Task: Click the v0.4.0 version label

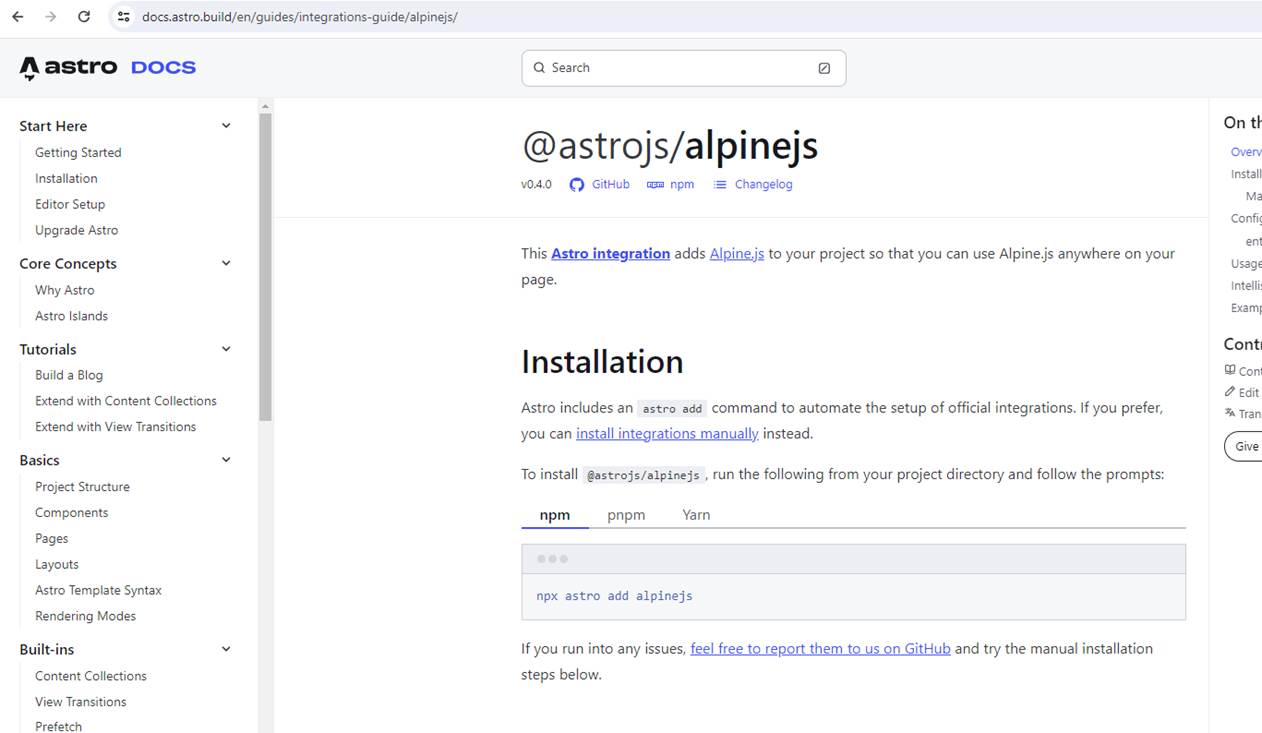Action: [x=536, y=185]
